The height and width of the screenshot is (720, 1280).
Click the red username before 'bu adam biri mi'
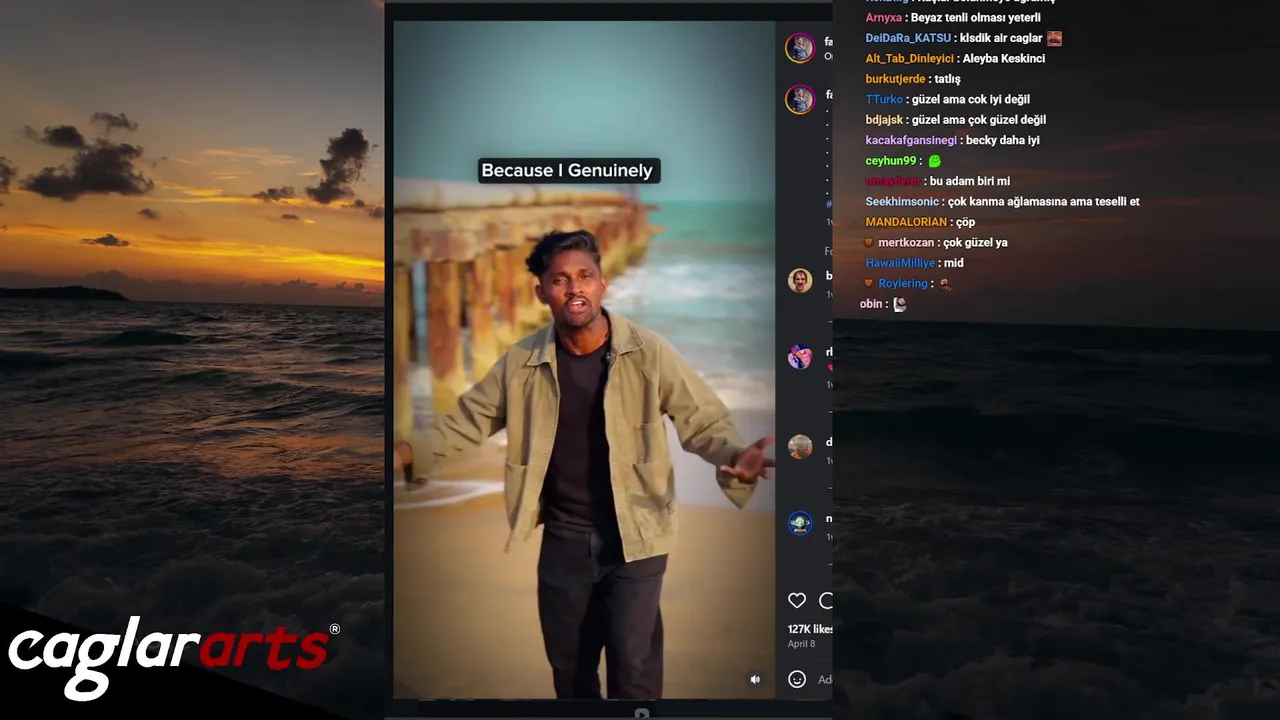[893, 181]
